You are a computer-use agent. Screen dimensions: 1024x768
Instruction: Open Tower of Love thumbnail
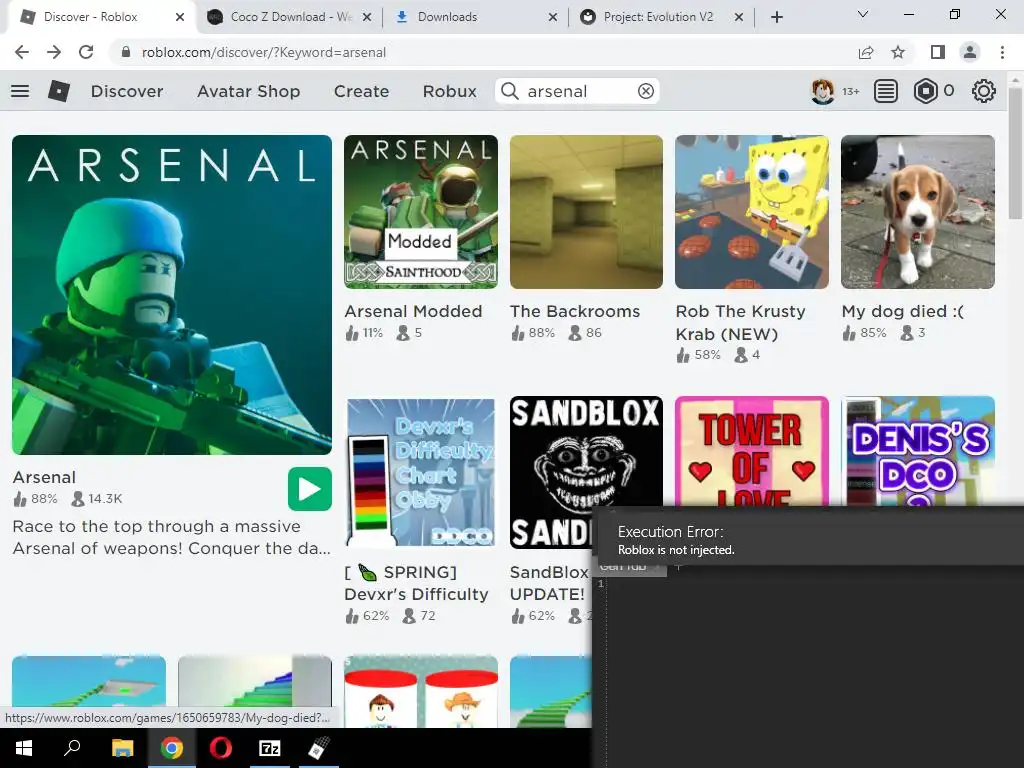tap(752, 451)
